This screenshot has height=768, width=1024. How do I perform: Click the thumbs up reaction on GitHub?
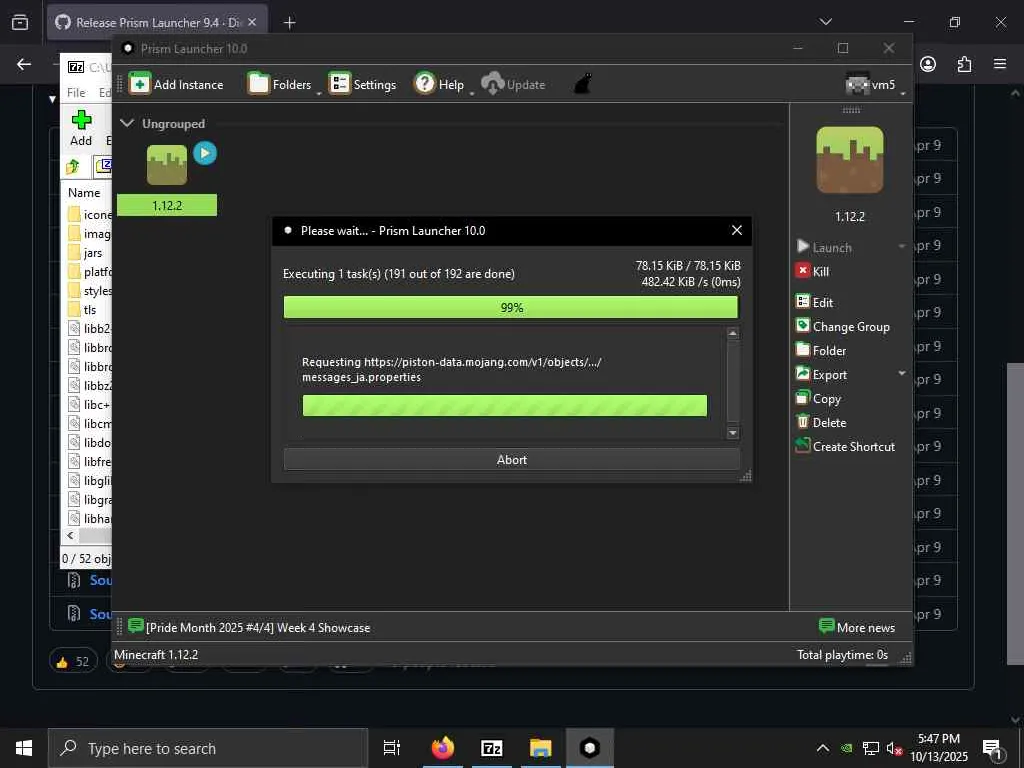[x=72, y=662]
